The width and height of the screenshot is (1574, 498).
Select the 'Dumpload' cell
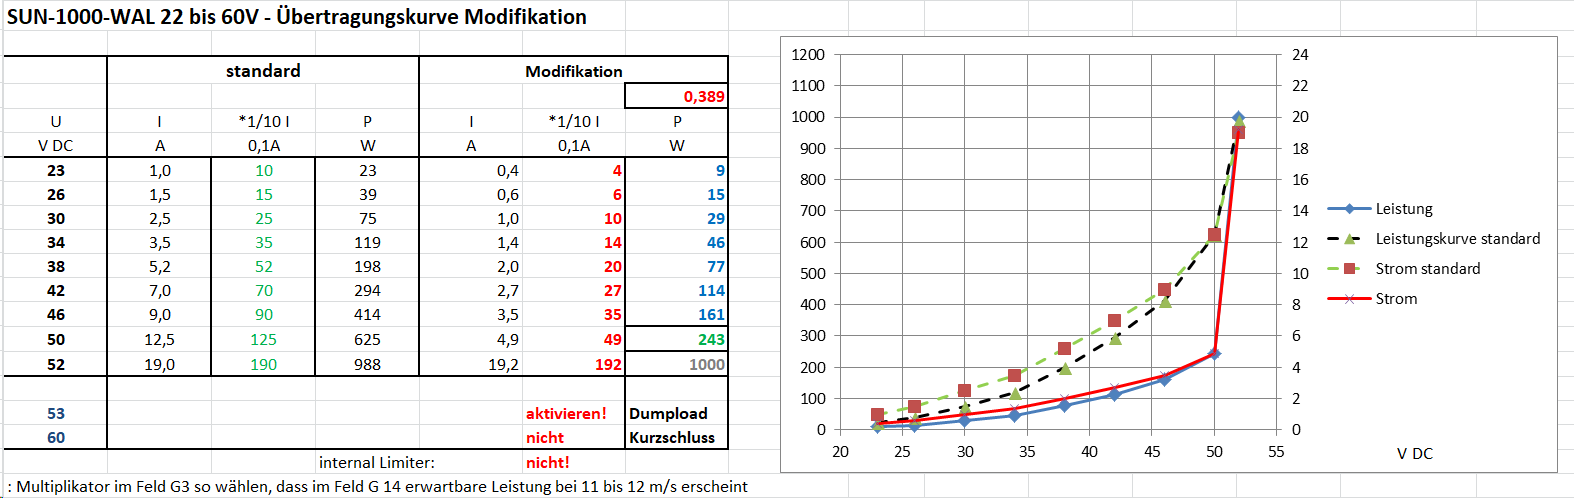(668, 414)
